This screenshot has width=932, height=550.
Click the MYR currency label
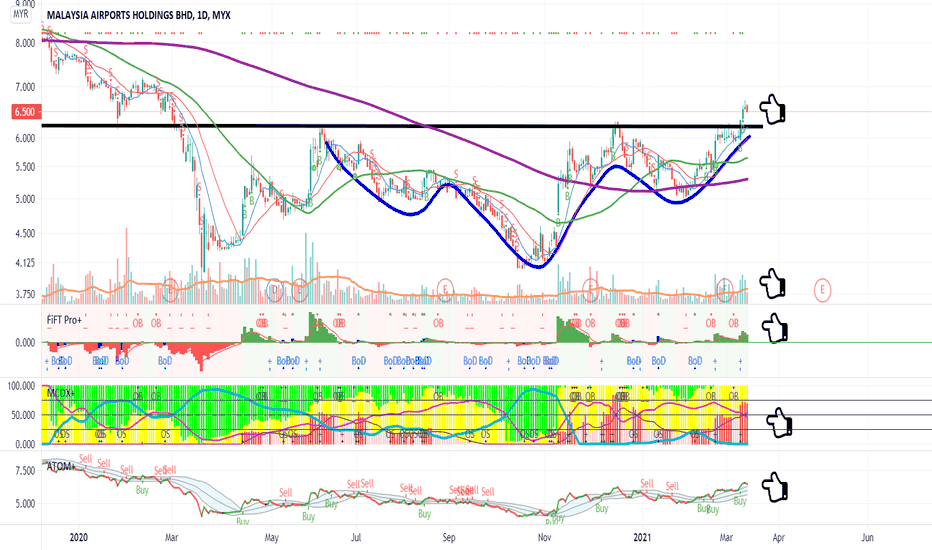coord(21,14)
